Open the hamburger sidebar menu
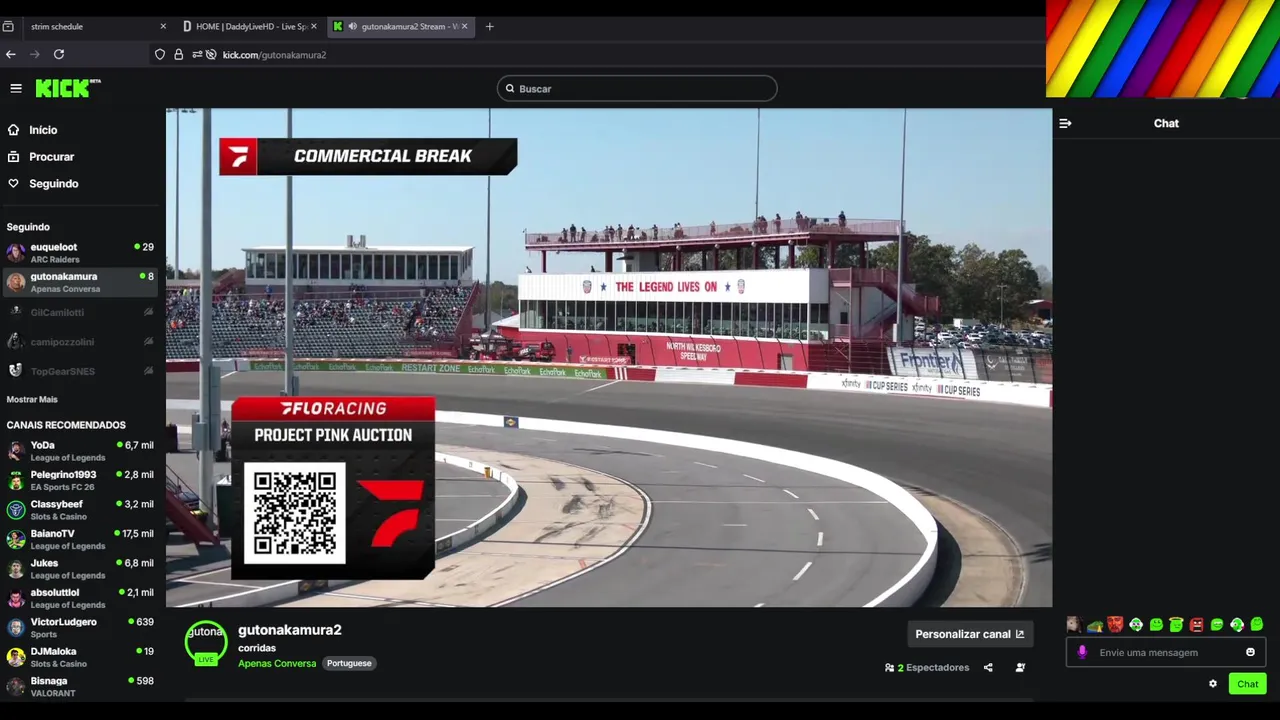Viewport: 1280px width, 720px height. click(16, 89)
